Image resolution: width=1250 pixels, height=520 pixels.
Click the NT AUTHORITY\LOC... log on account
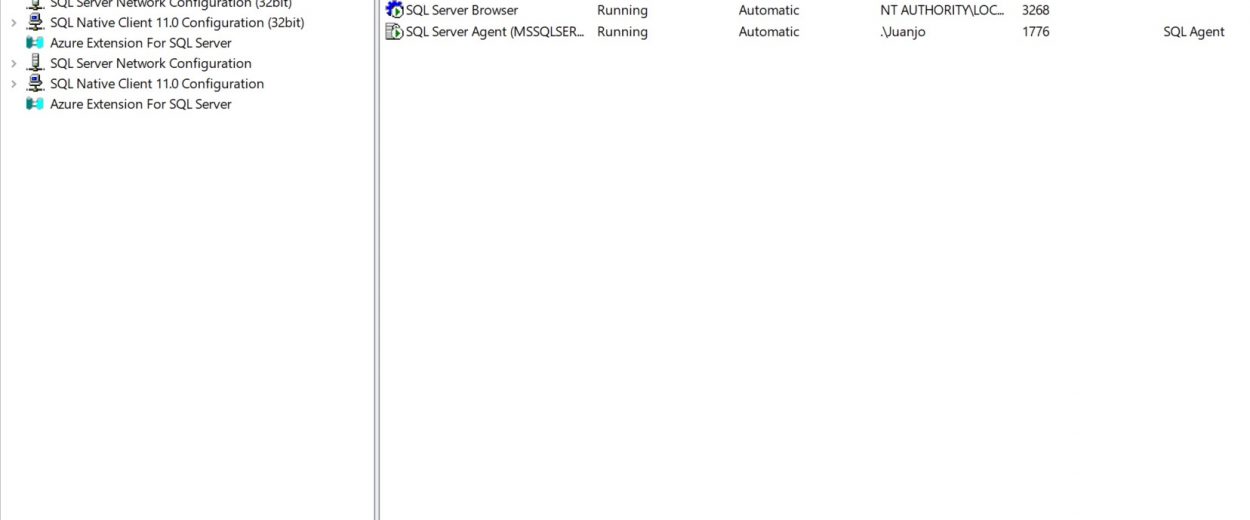(x=935, y=10)
